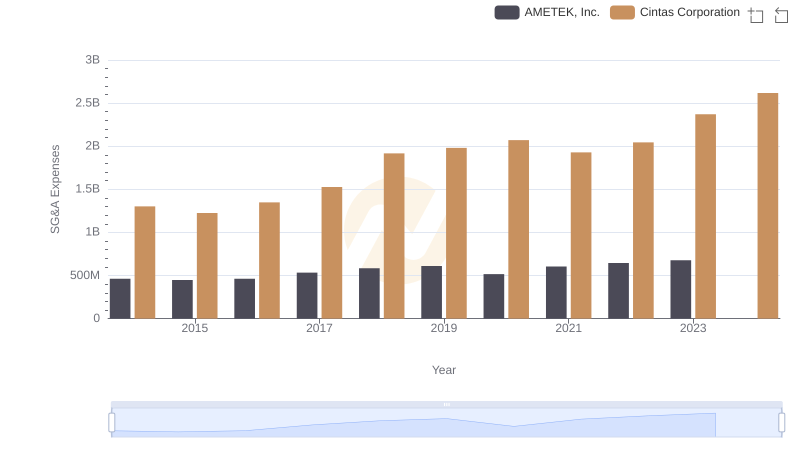The height and width of the screenshot is (461, 800).
Task: Click the '2.5B' y-axis label
Action: [x=88, y=103]
